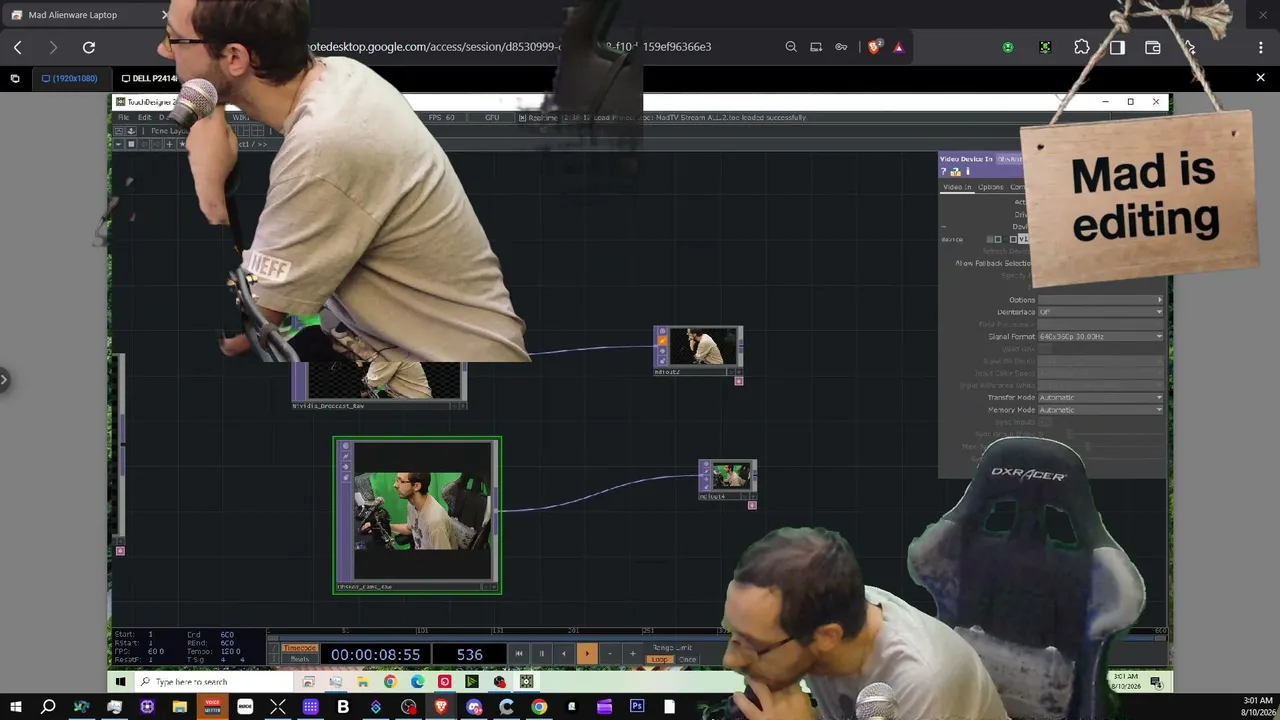Open the remote notification center icon
The image size is (1280, 720).
pyautogui.click(x=1157, y=682)
